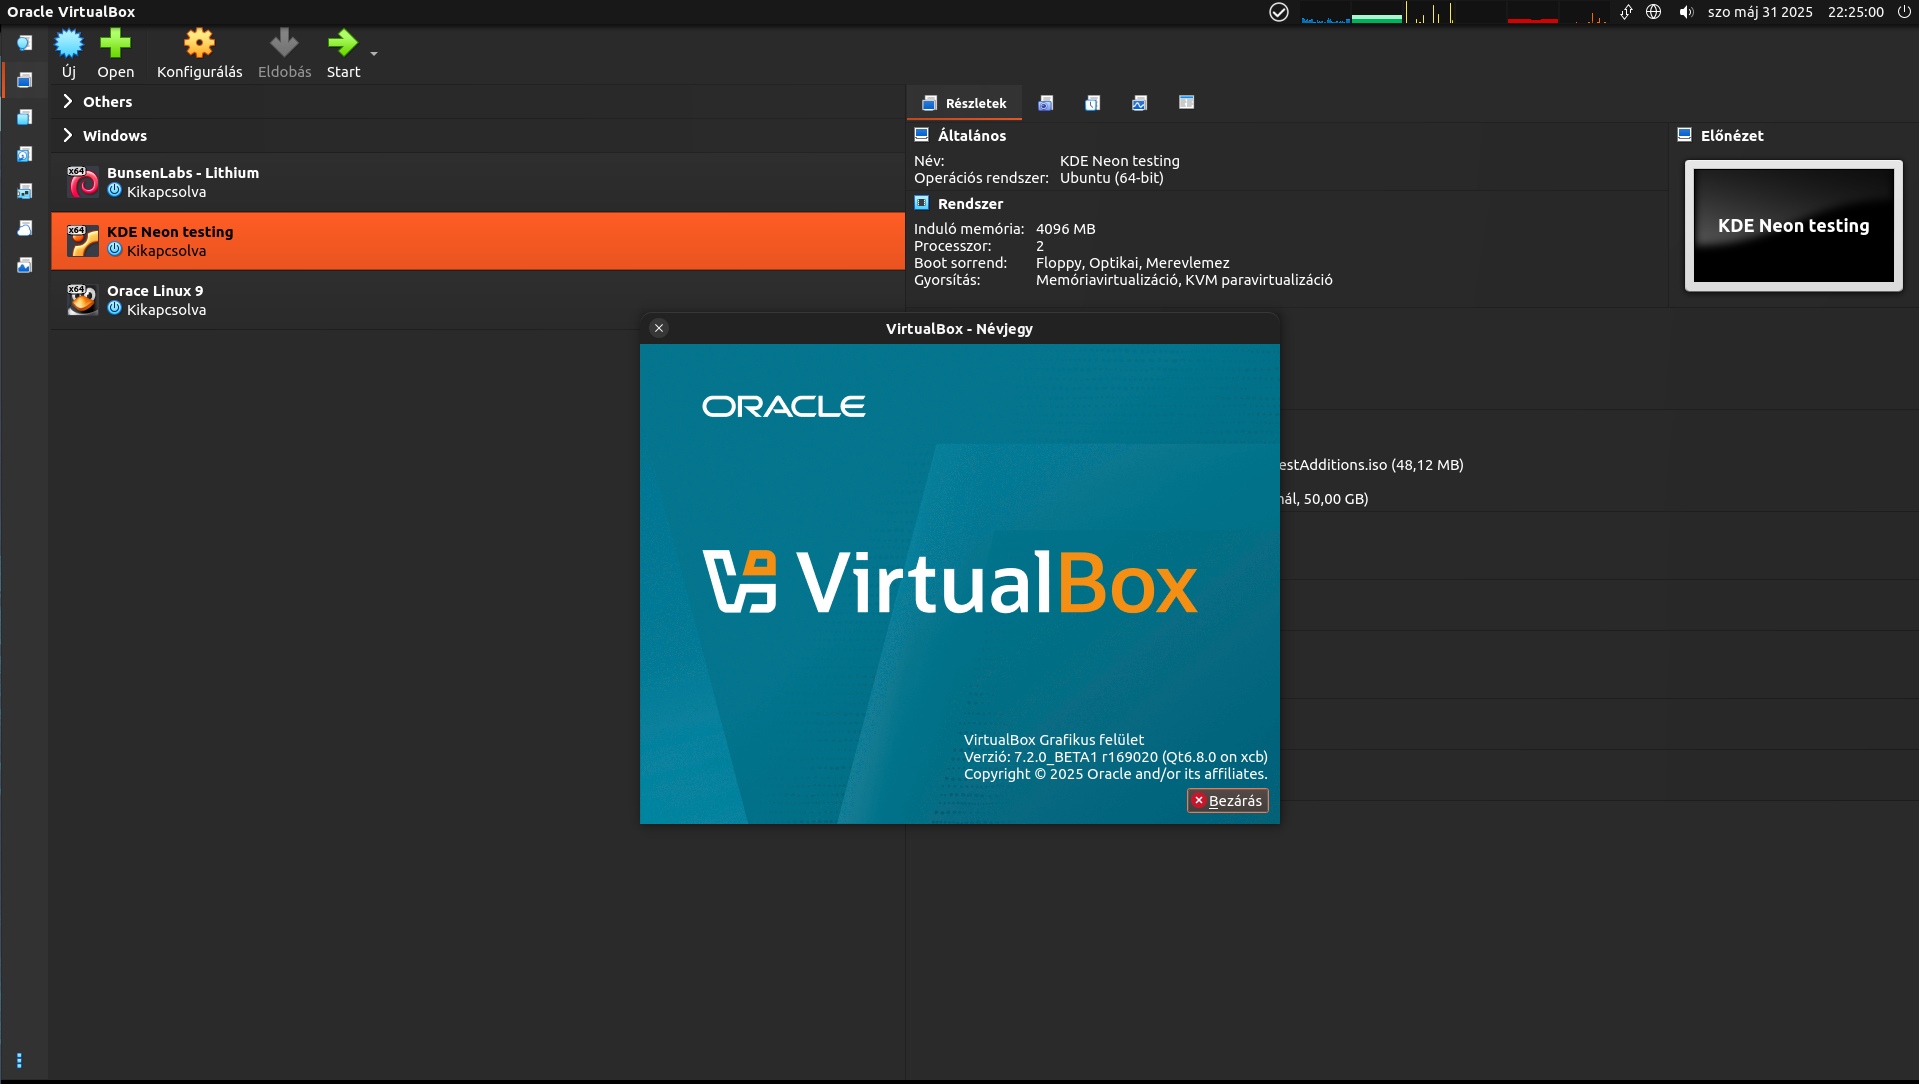Viewport: 1919px width, 1084px height.
Task: Click the BunsenLabs Debian swirl icon
Action: [x=83, y=182]
